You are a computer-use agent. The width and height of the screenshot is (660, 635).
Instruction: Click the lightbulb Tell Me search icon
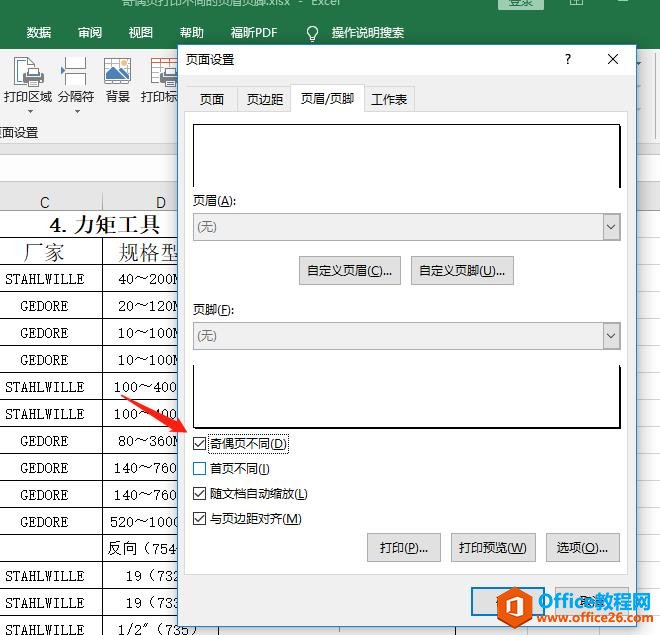pos(312,33)
